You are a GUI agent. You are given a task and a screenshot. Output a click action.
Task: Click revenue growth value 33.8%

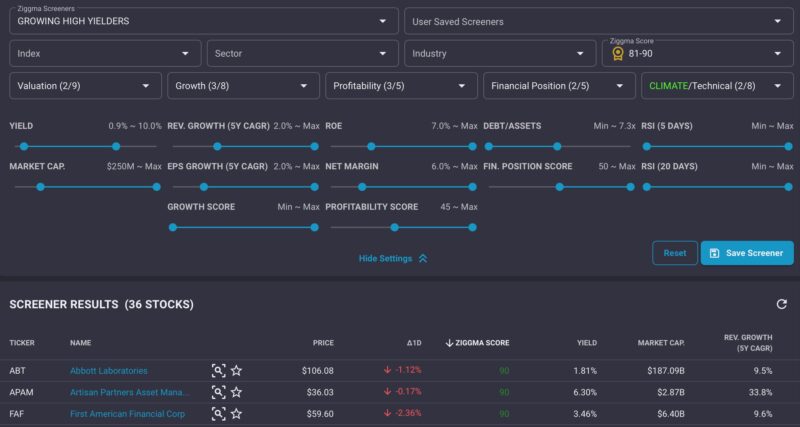(x=762, y=392)
